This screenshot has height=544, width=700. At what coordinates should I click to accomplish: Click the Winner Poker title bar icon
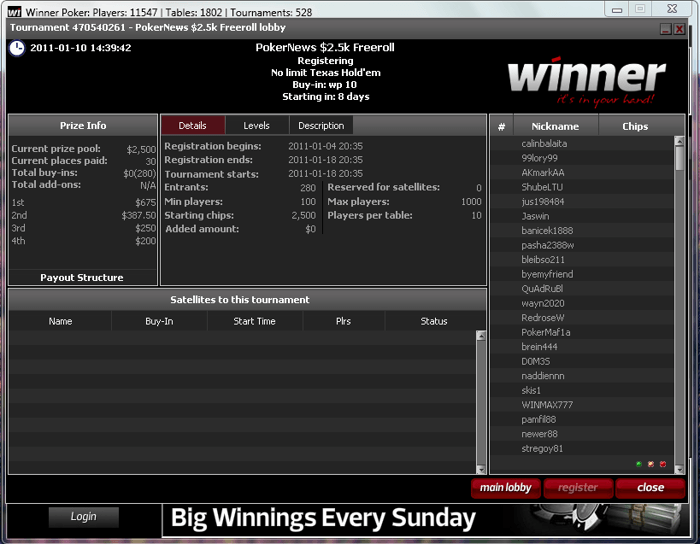tap(14, 12)
